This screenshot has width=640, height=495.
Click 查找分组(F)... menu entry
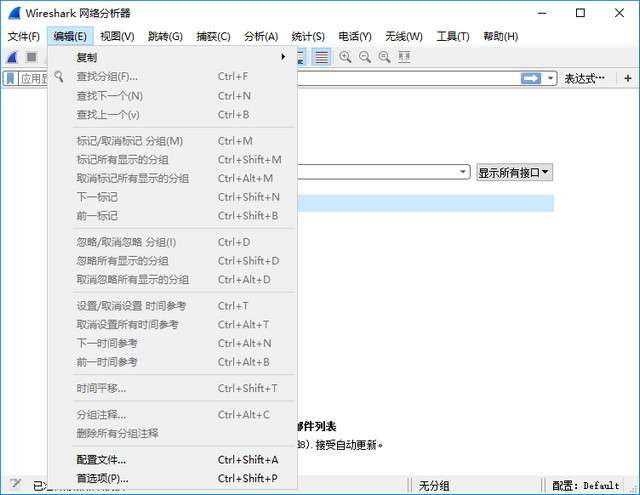(x=172, y=76)
